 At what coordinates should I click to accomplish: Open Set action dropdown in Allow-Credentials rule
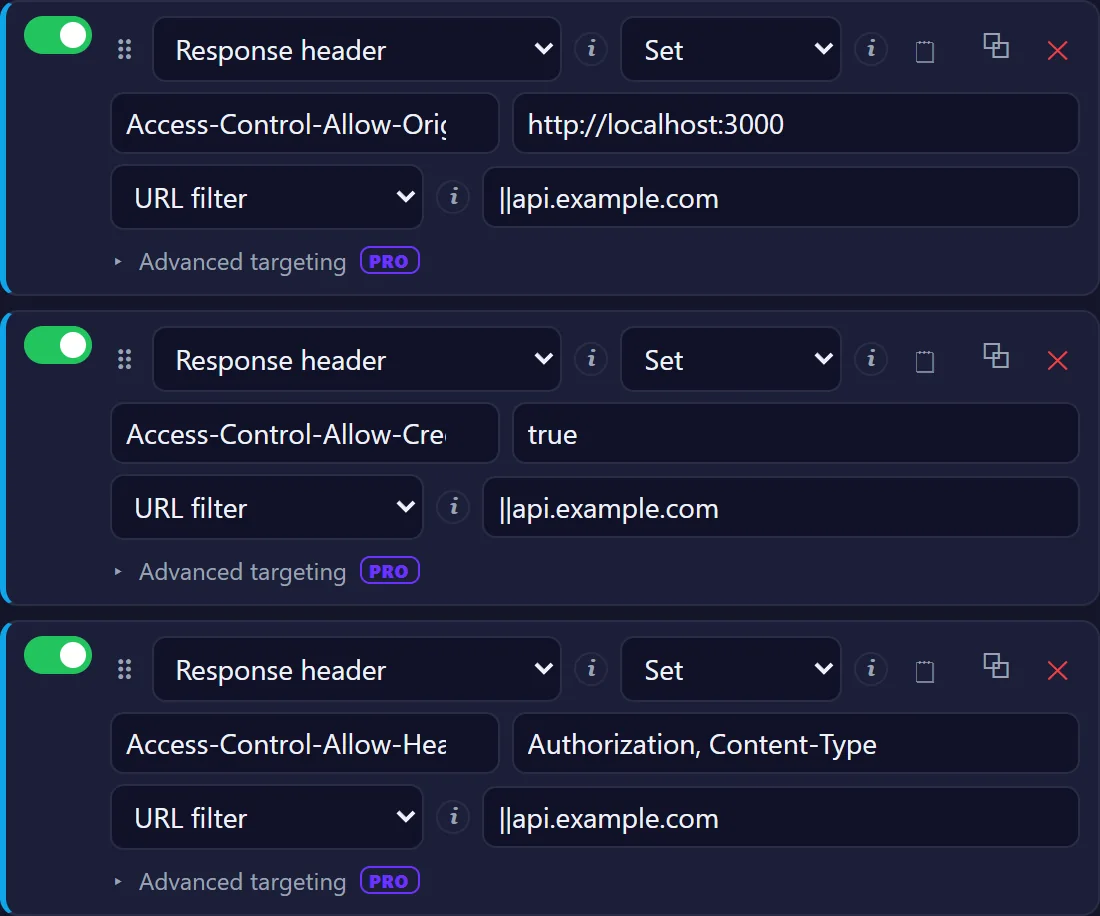pyautogui.click(x=731, y=359)
